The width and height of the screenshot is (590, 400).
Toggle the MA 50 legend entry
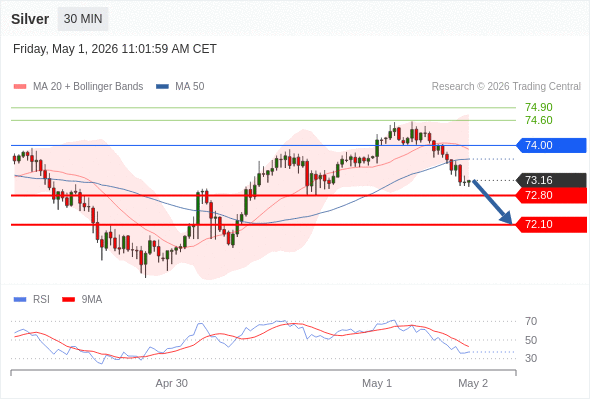pyautogui.click(x=180, y=87)
